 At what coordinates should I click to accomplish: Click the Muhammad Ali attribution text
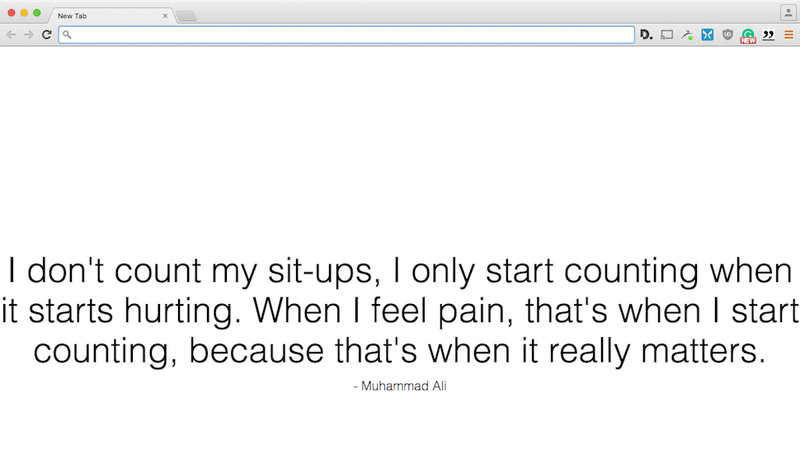tap(400, 386)
